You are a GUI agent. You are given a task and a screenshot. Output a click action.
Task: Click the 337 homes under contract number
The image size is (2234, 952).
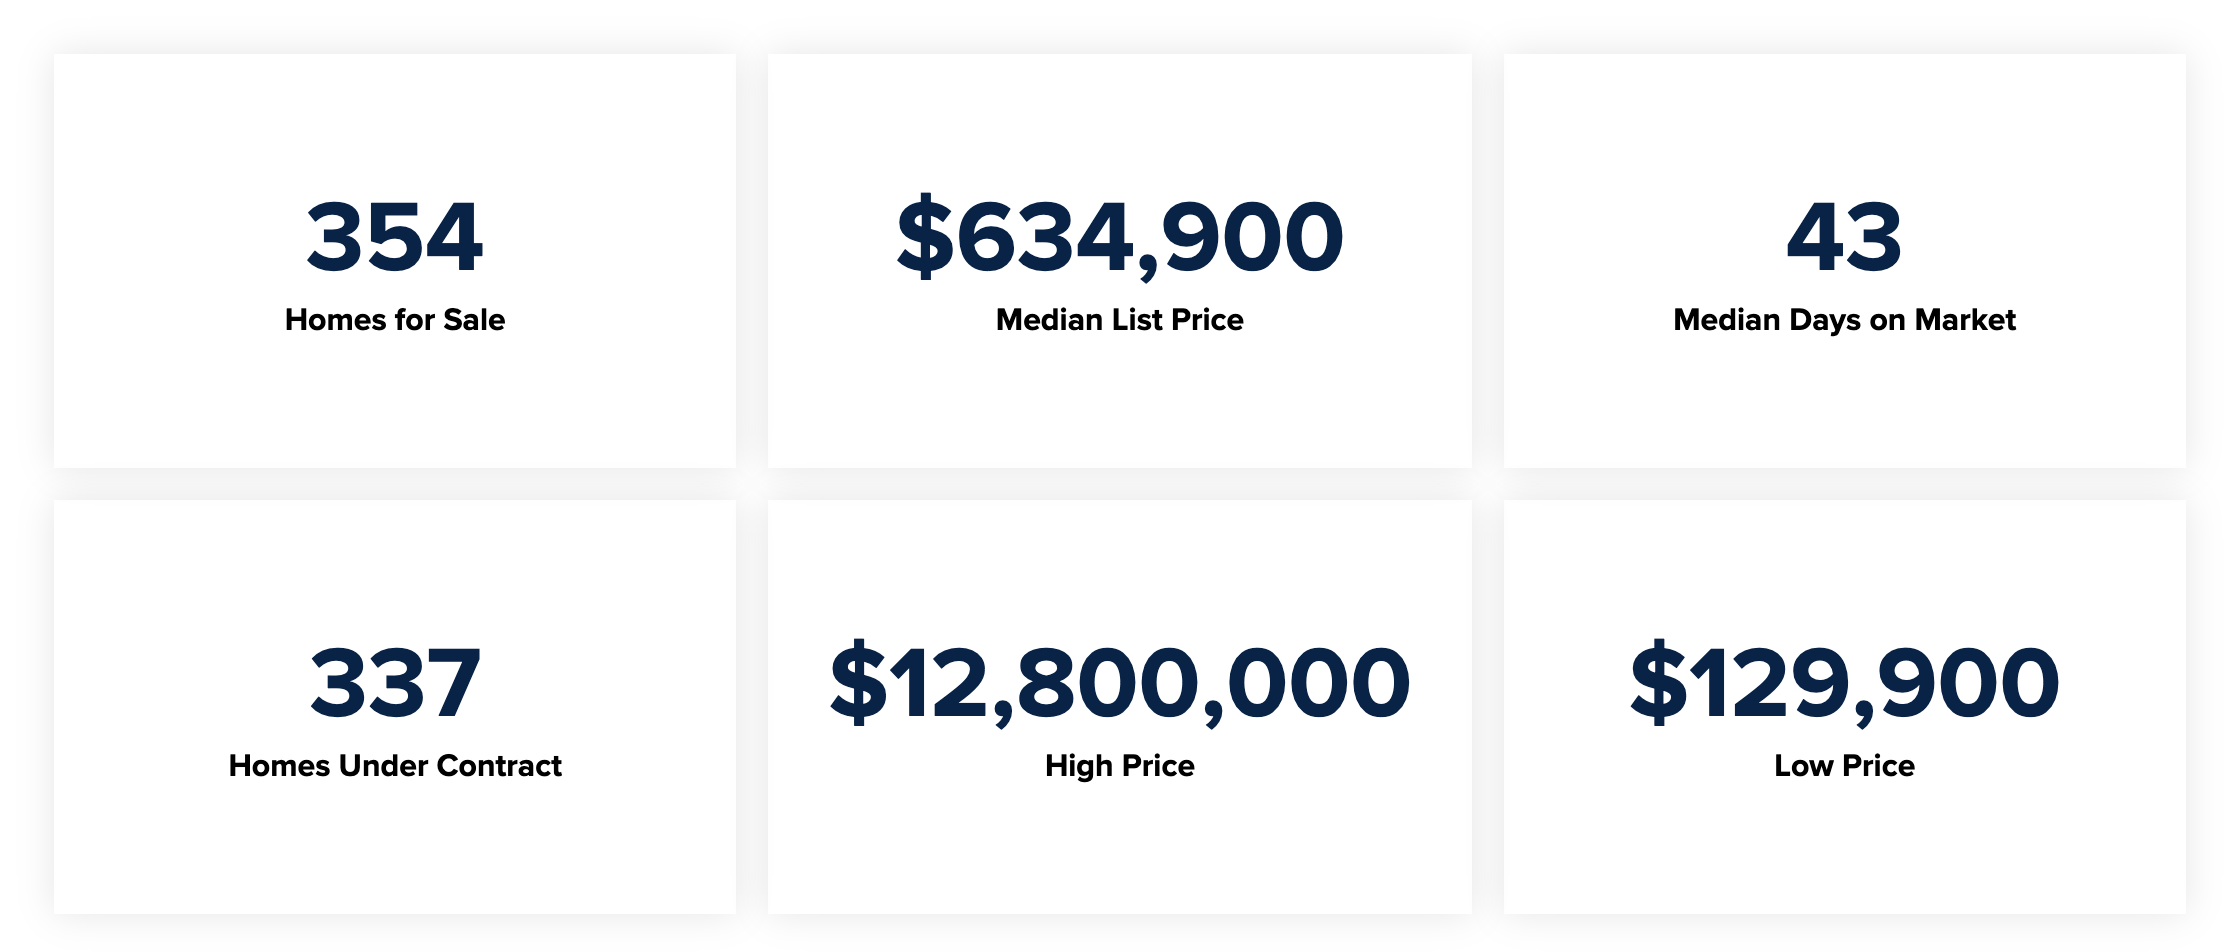[395, 683]
